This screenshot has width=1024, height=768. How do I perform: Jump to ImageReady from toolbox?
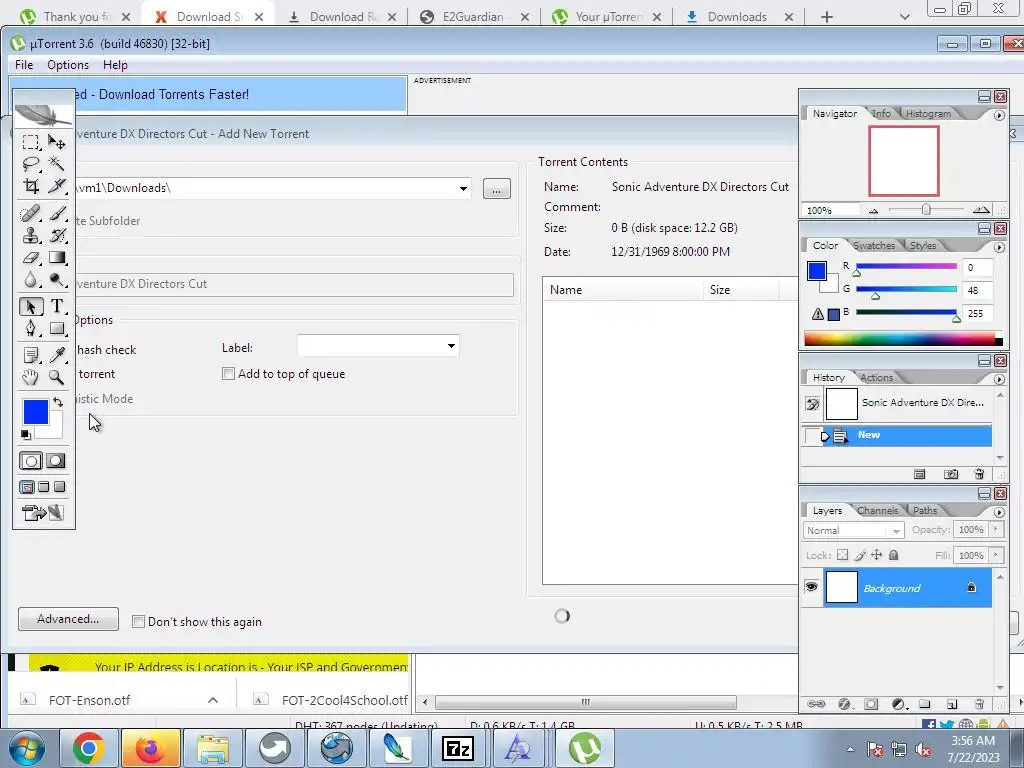click(43, 513)
